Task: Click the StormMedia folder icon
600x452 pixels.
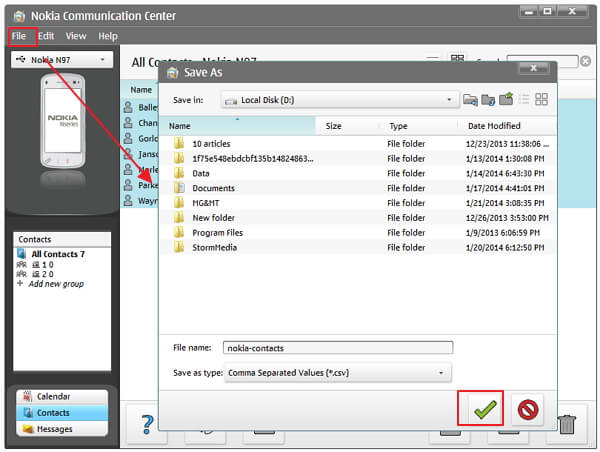Action: click(x=179, y=247)
